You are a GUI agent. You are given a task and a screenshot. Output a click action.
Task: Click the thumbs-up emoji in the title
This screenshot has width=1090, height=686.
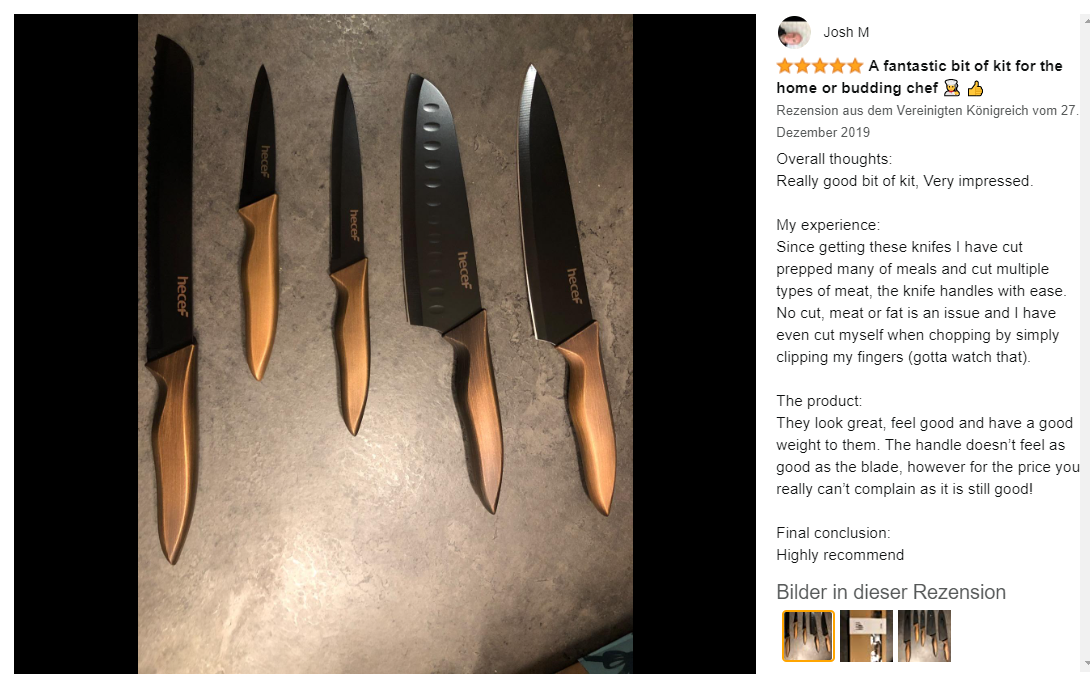coord(975,88)
